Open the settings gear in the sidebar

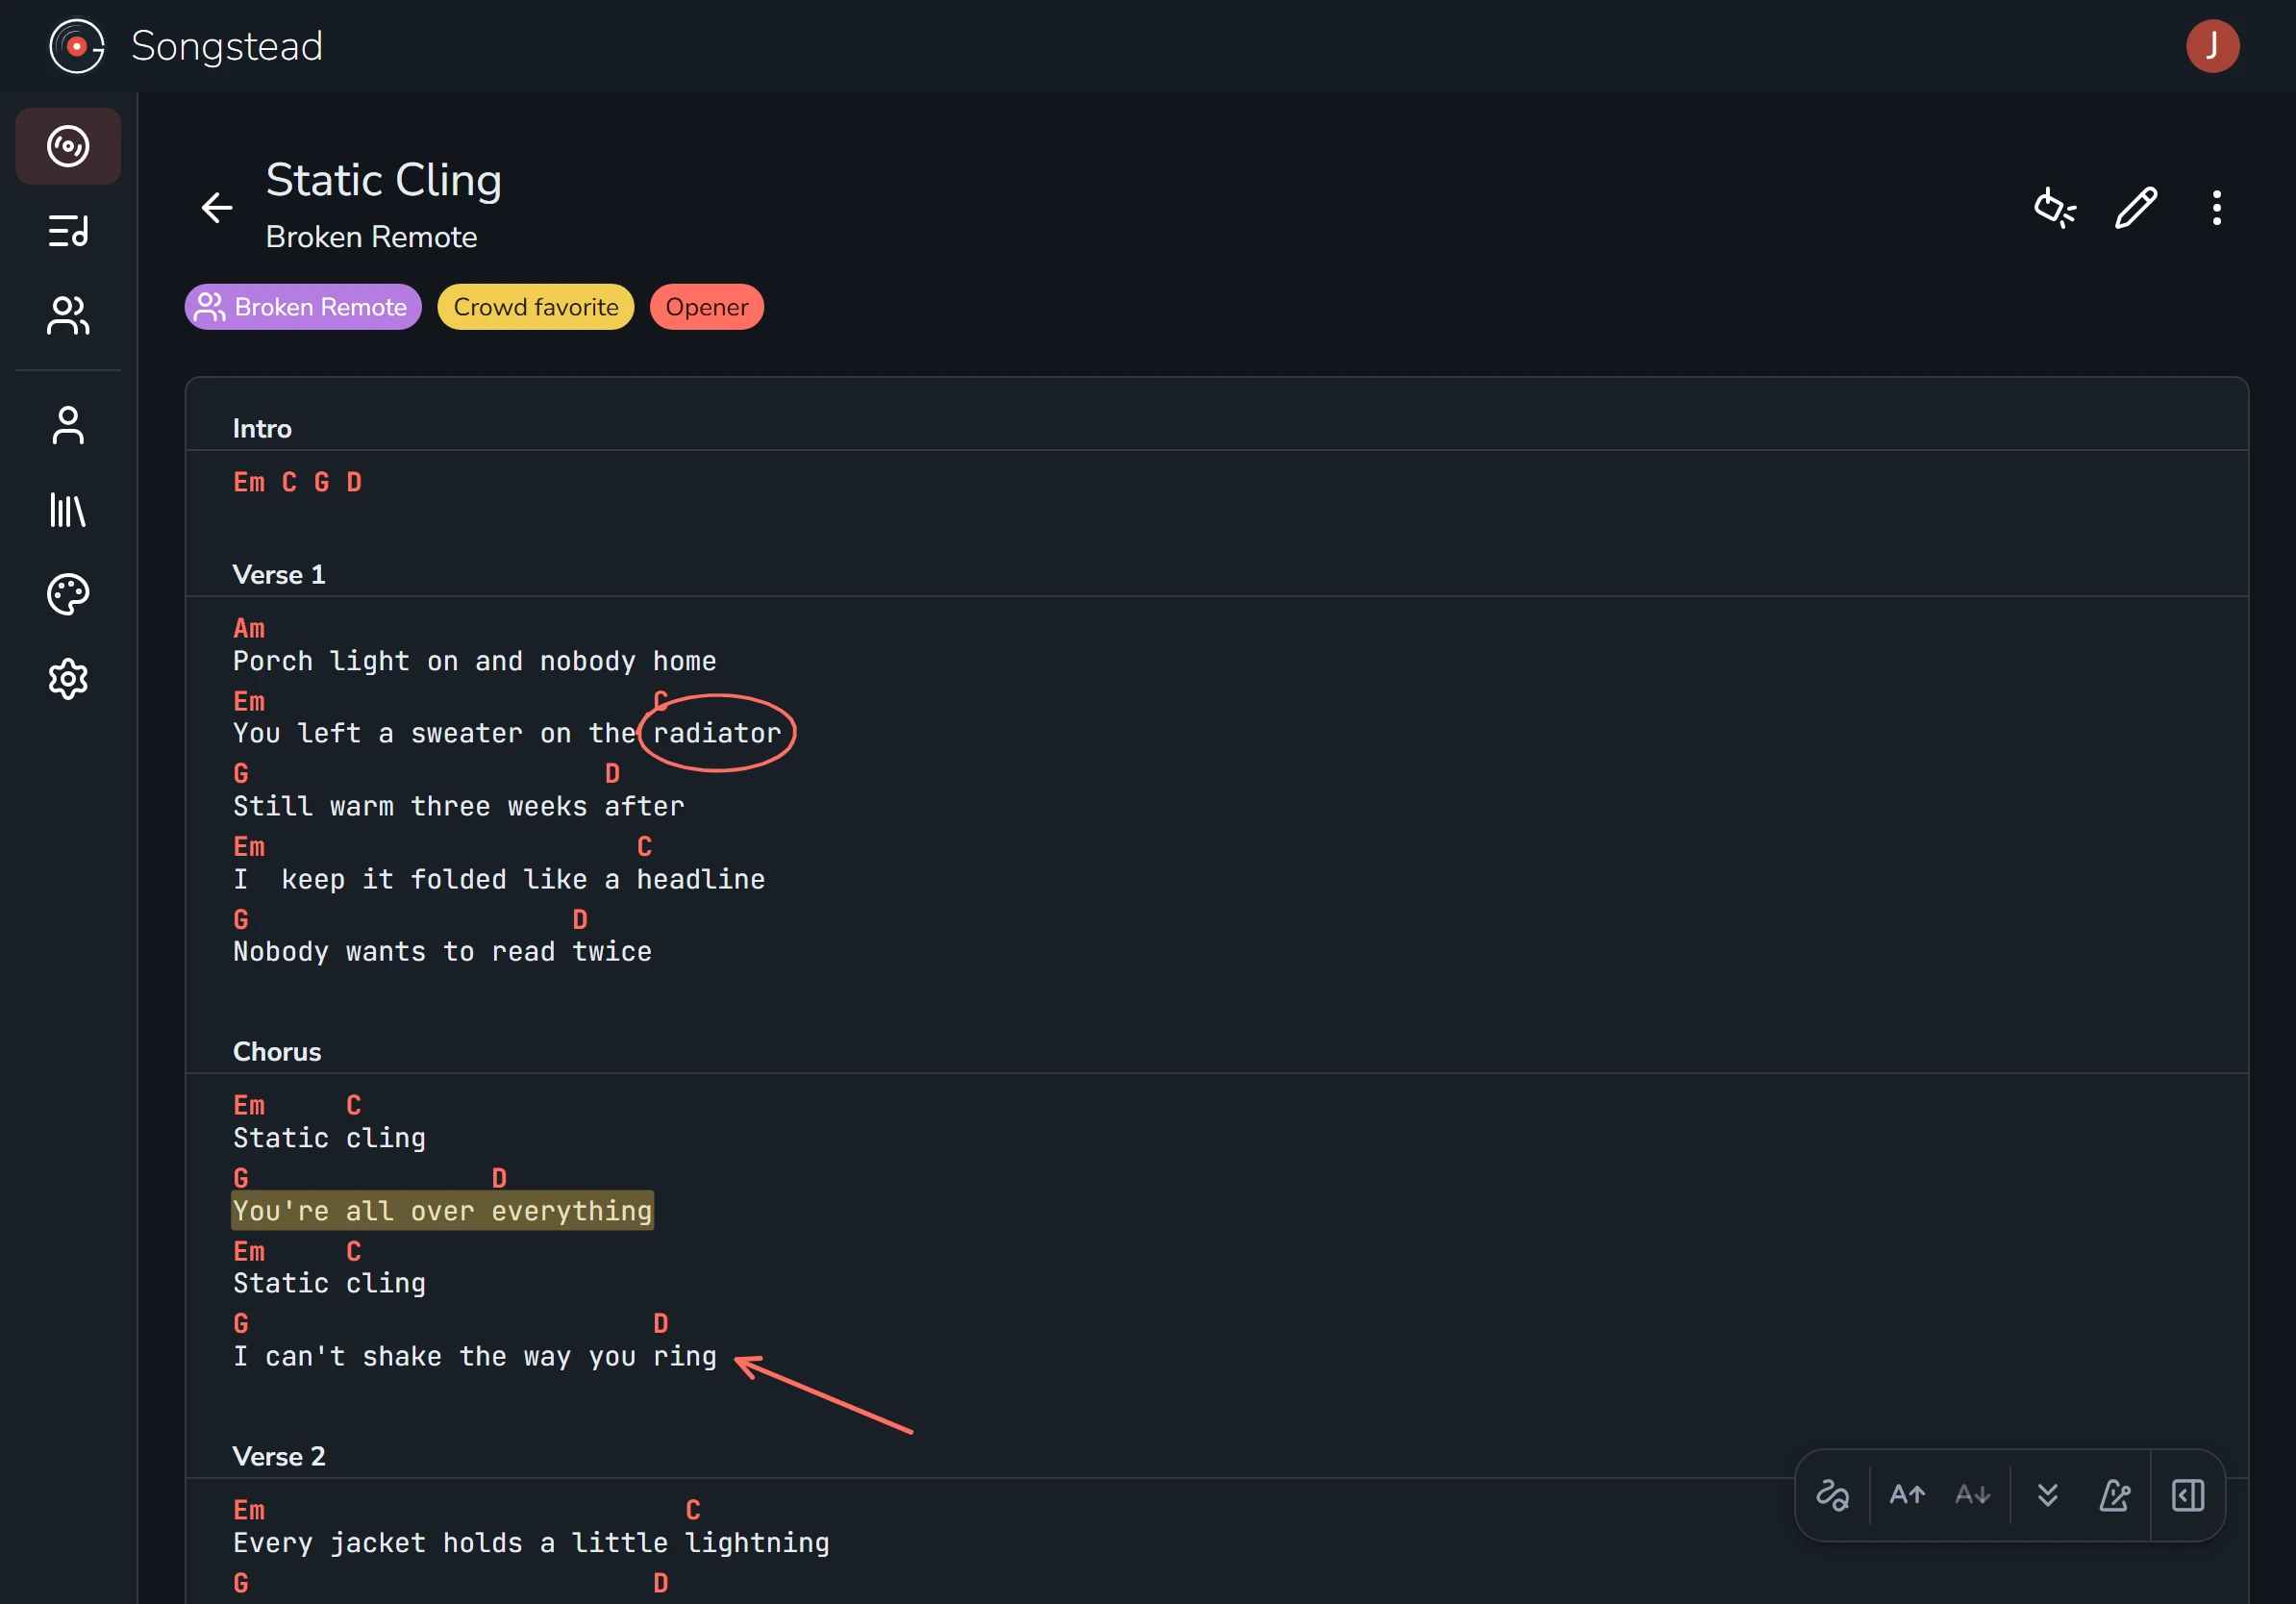click(68, 679)
